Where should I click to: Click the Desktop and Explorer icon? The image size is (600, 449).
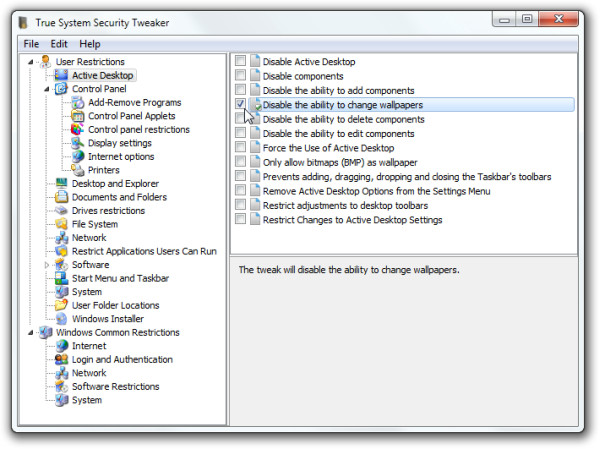[x=61, y=183]
